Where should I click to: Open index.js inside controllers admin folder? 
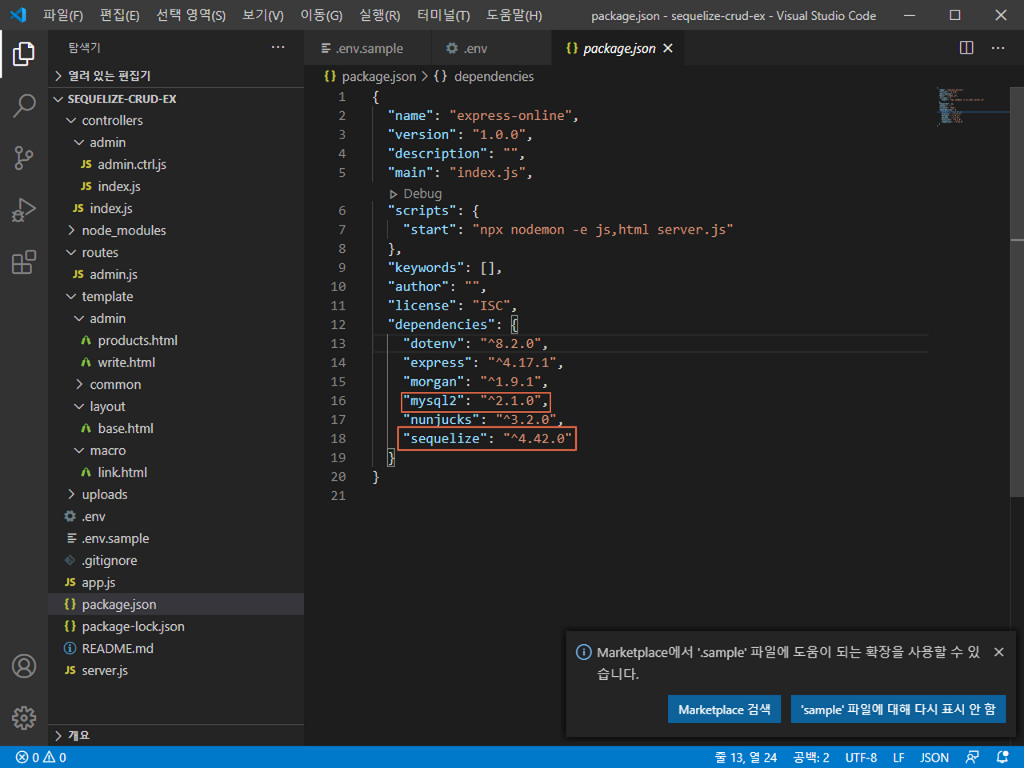click(119, 187)
